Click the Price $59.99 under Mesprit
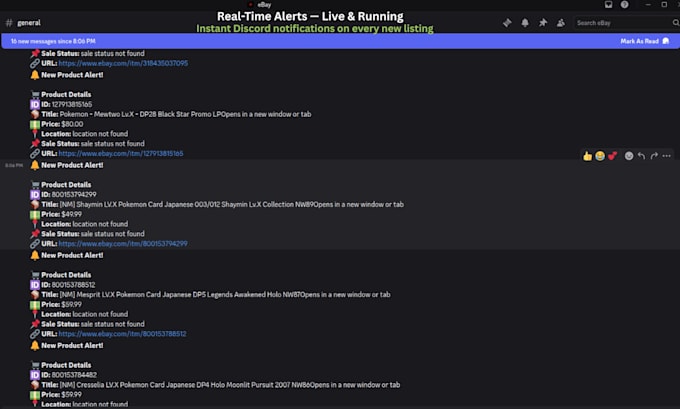 pos(61,305)
